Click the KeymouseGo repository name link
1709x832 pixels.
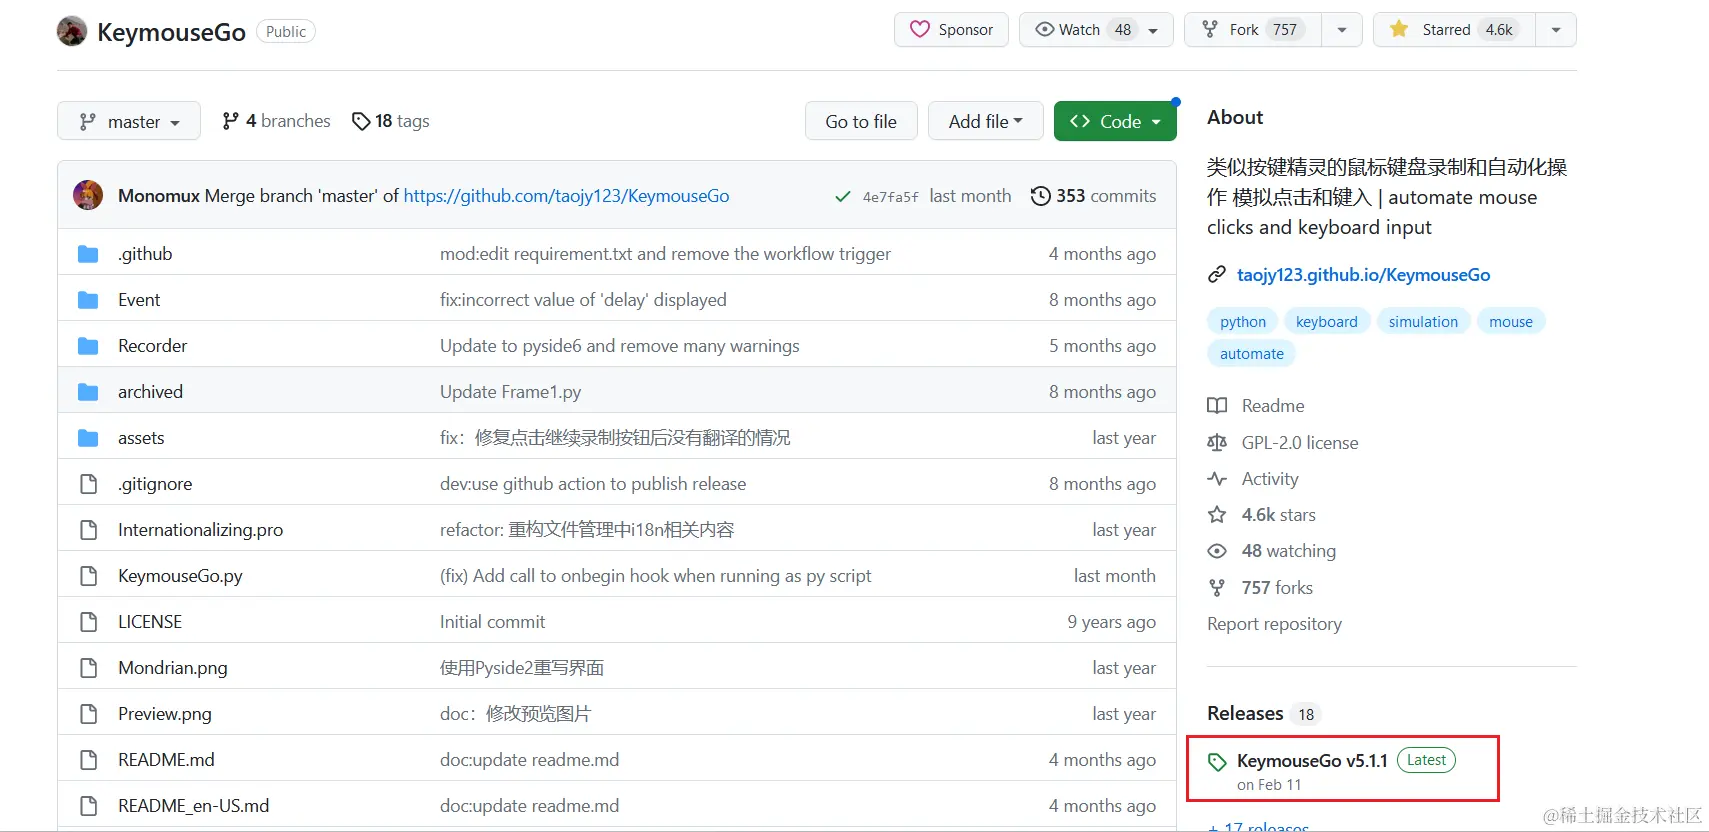171,32
